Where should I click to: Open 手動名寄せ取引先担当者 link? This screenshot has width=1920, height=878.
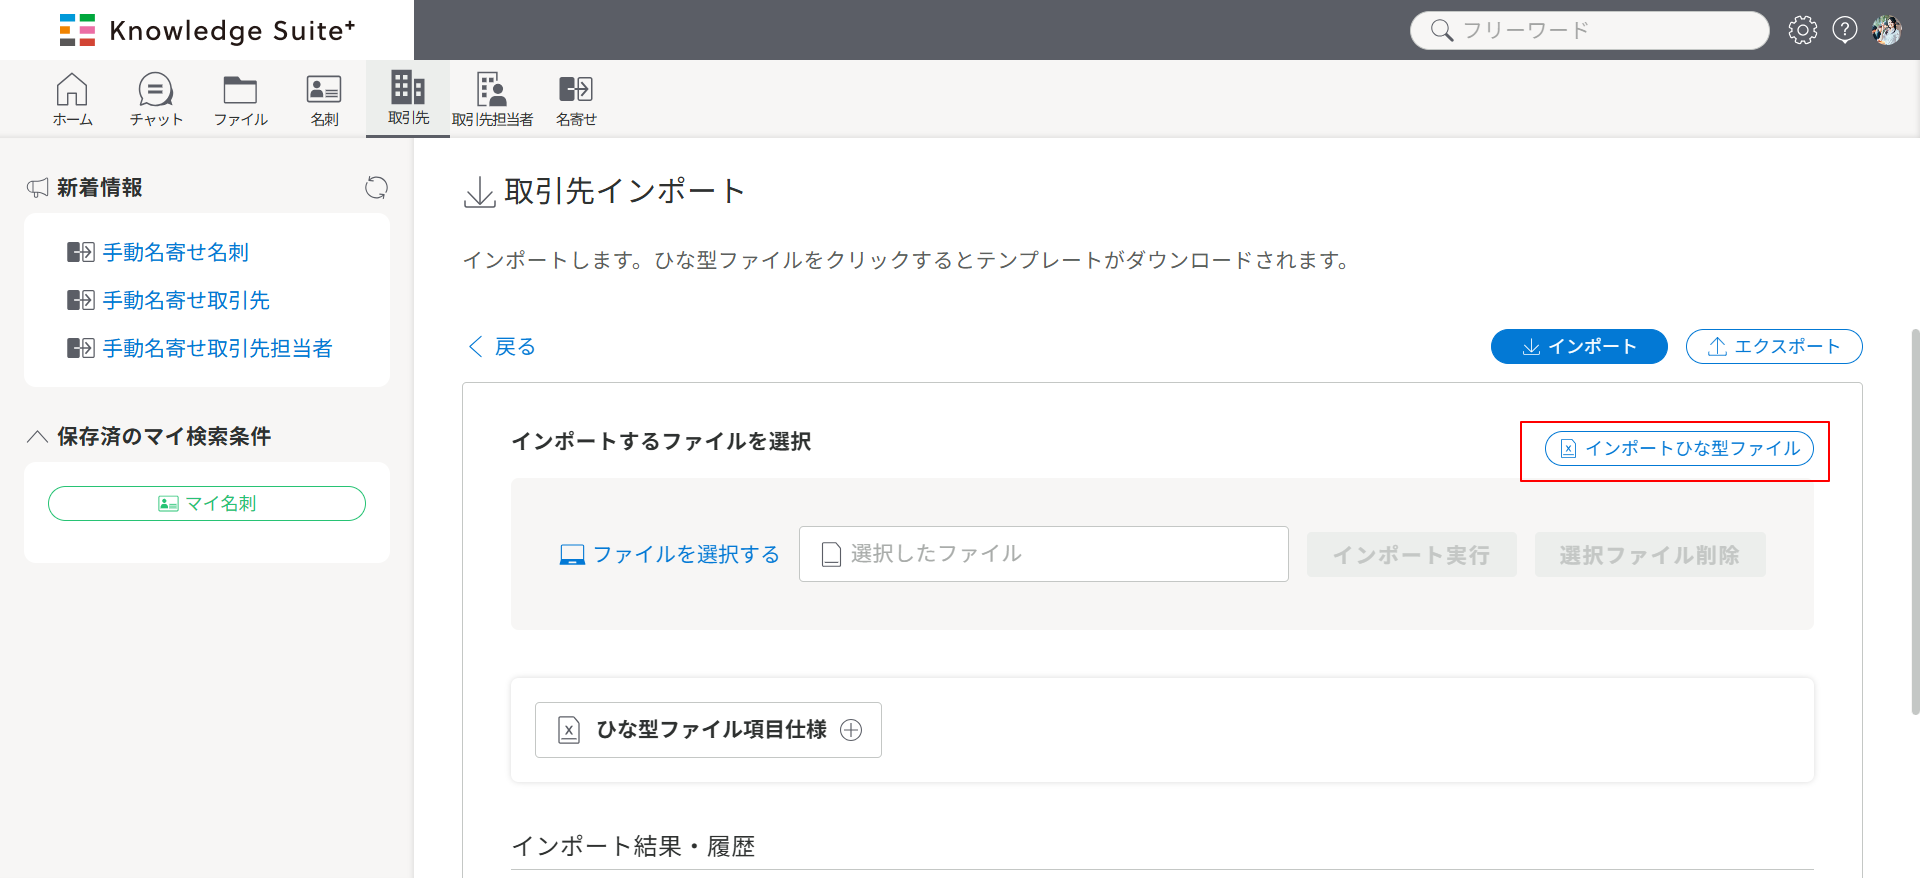(217, 348)
